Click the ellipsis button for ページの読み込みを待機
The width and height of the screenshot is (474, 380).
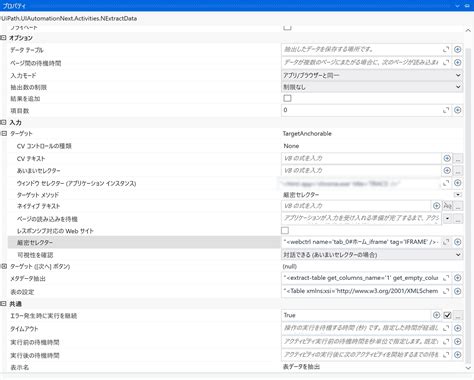point(458,219)
